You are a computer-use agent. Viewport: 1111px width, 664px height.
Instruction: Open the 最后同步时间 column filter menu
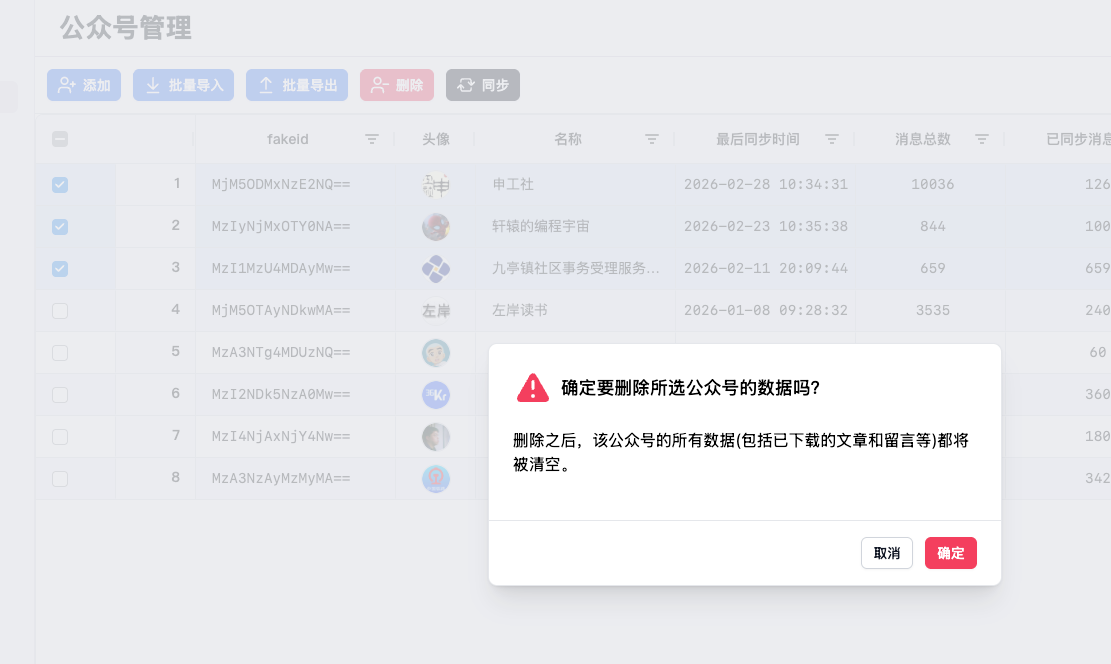point(831,139)
